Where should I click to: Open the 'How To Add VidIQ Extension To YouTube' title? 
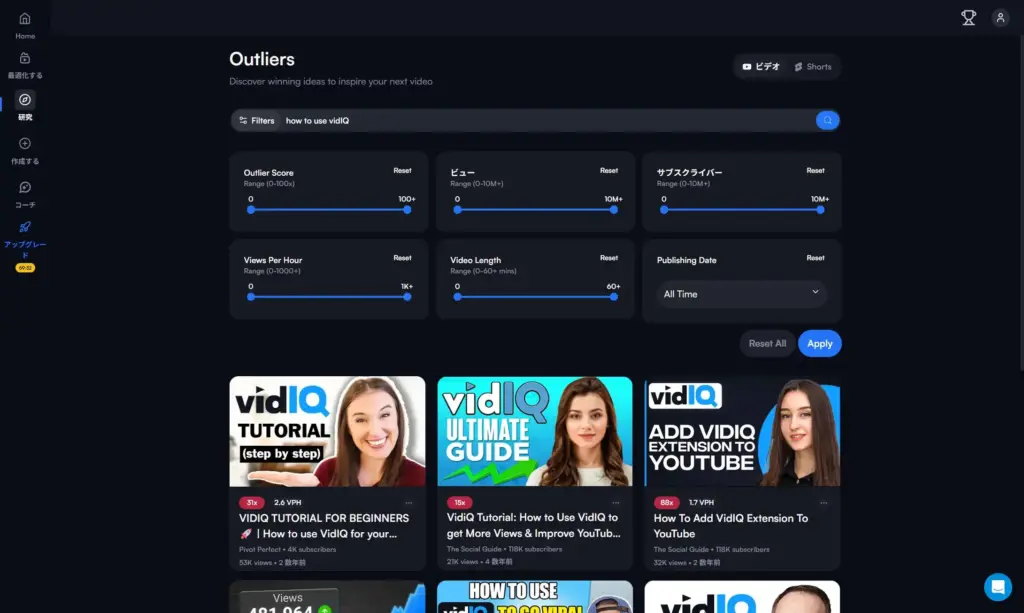click(x=731, y=526)
